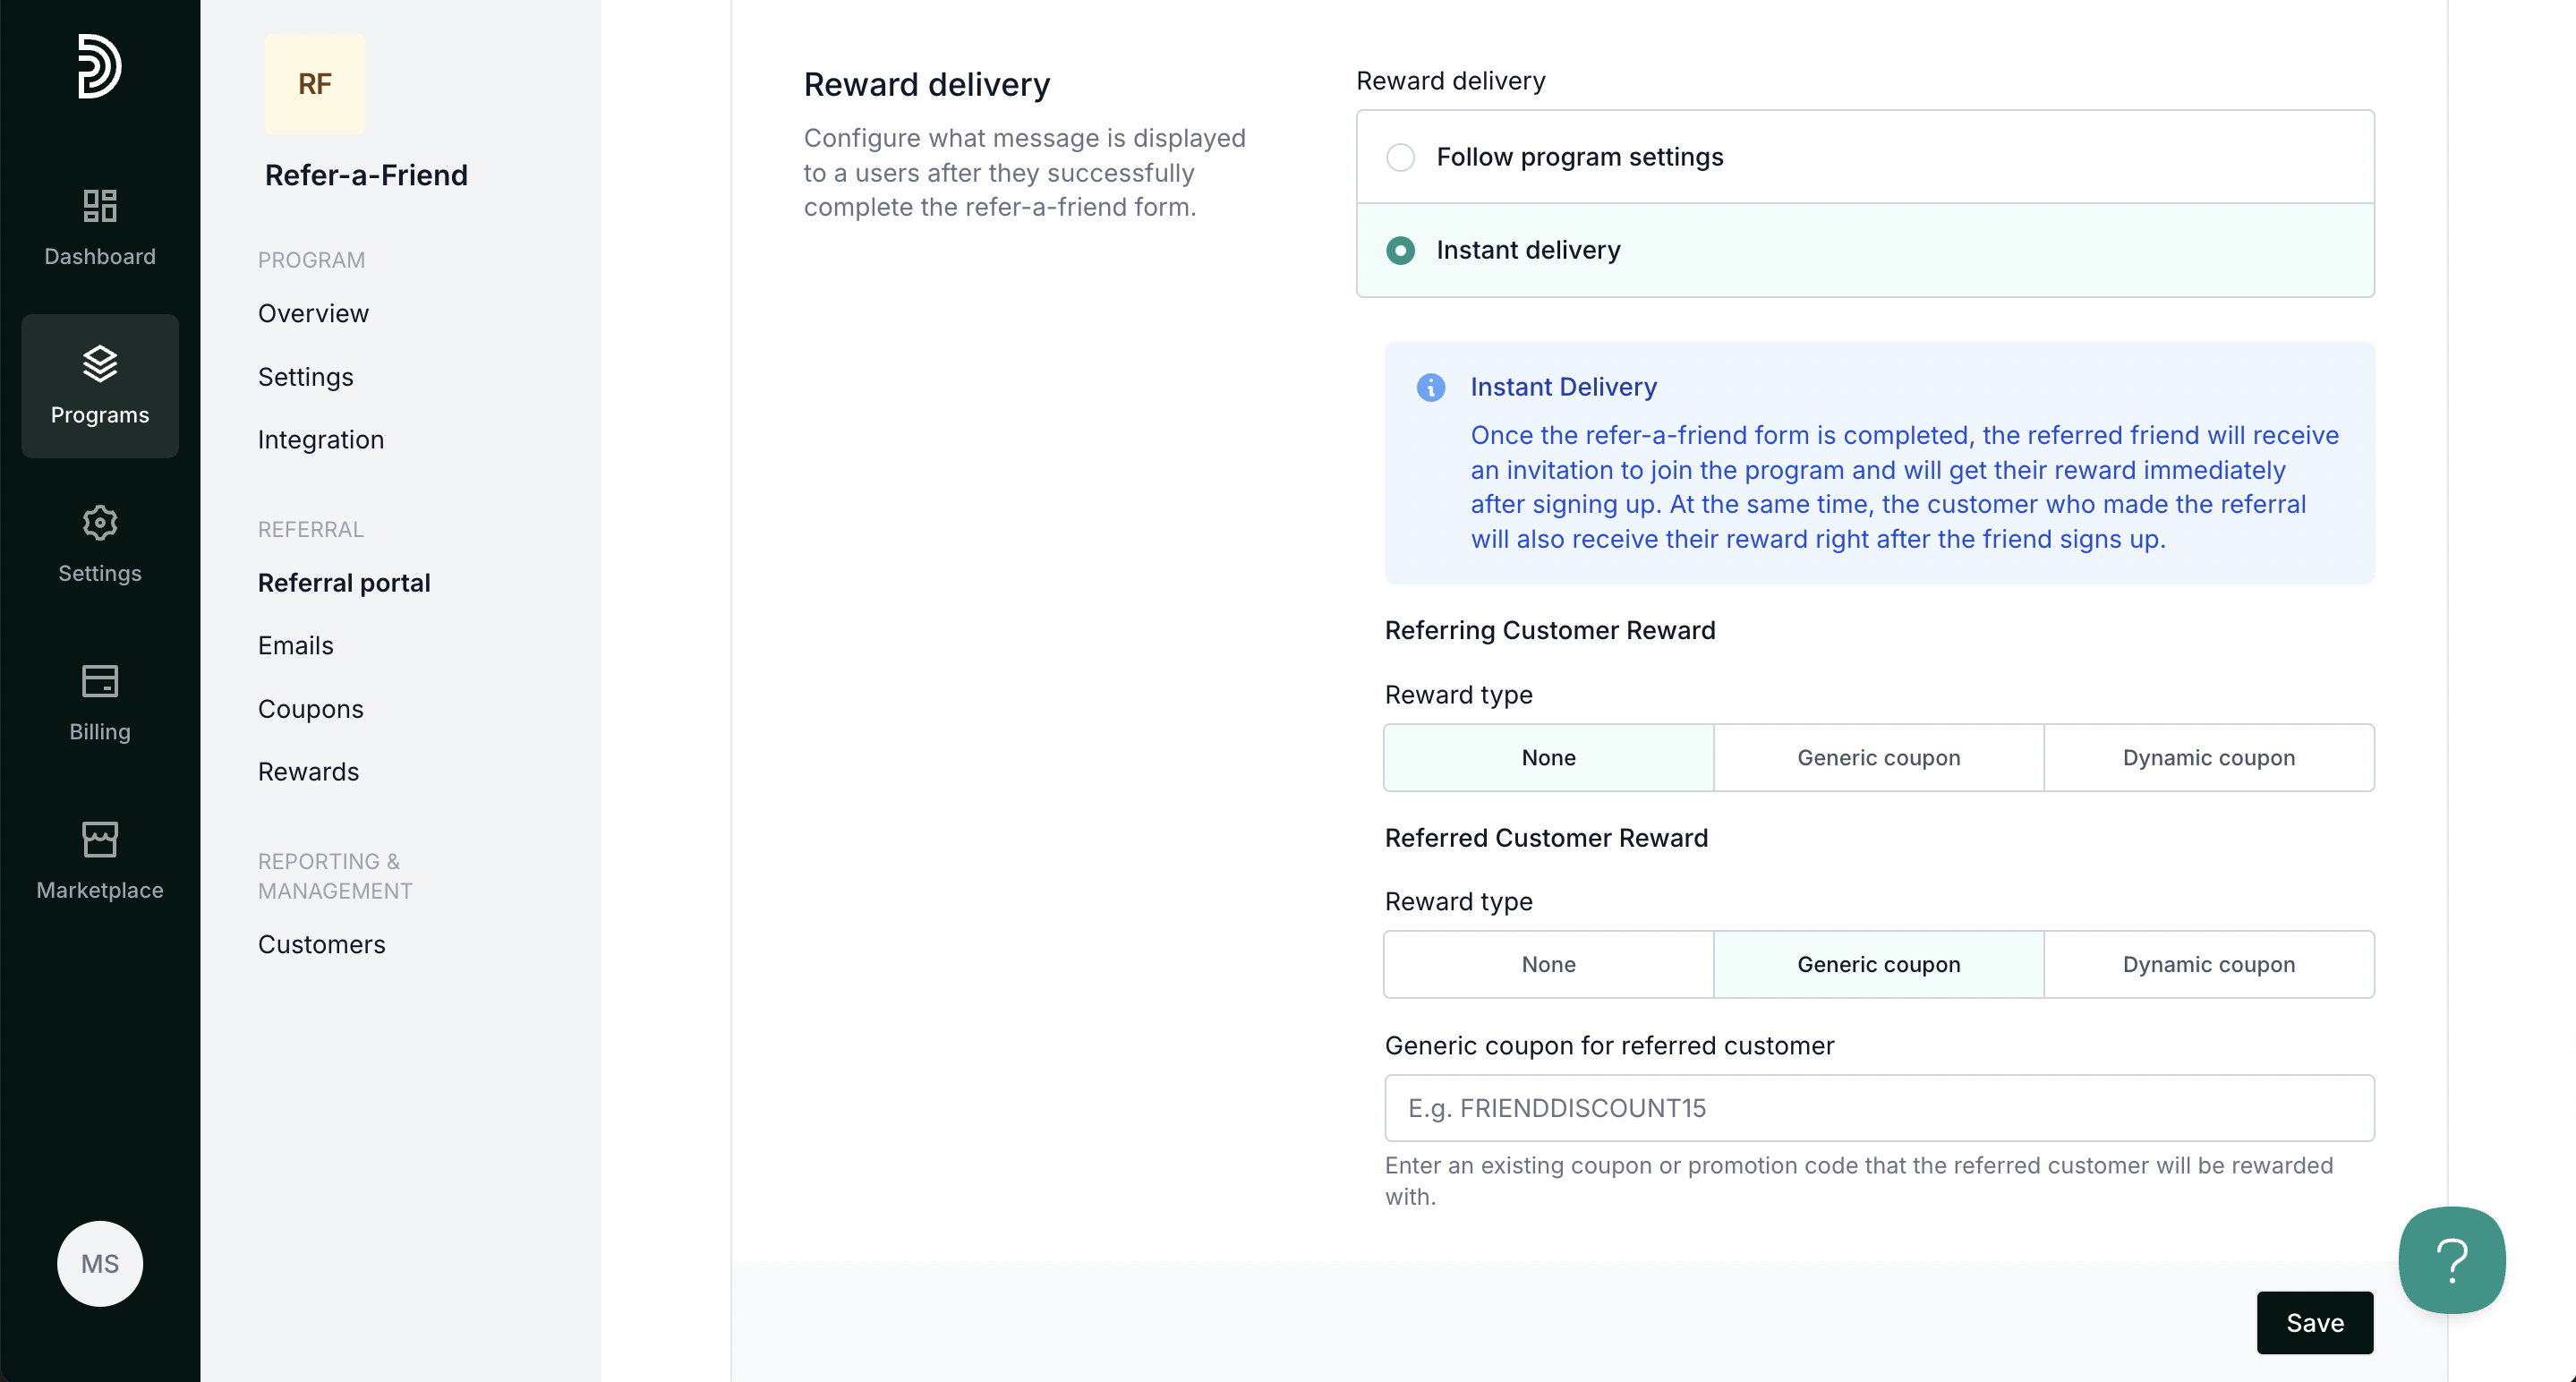
Task: Click the MS user avatar
Action: [100, 1263]
